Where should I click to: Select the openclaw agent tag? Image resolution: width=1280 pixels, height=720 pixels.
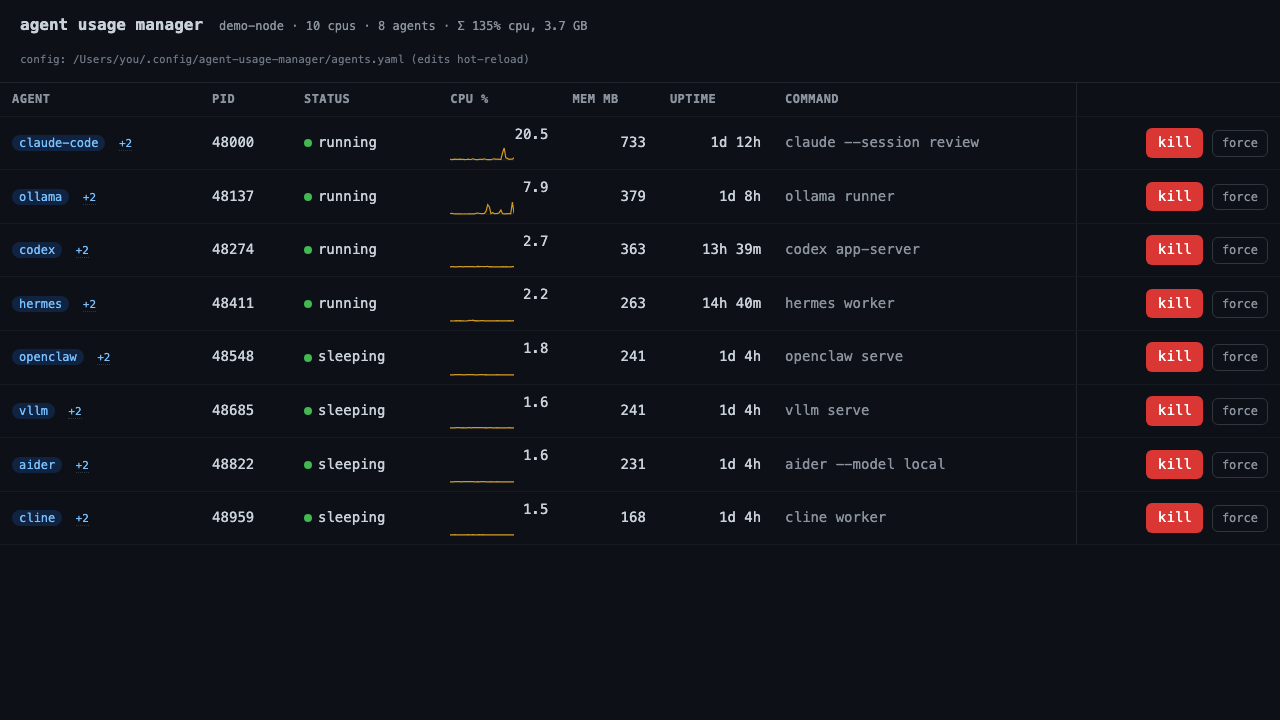pos(48,357)
